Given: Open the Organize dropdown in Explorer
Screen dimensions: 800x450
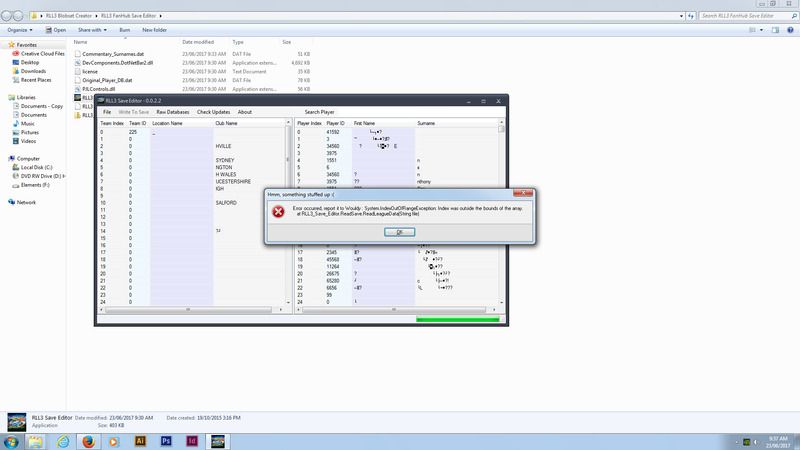Looking at the screenshot, I should point(20,30).
